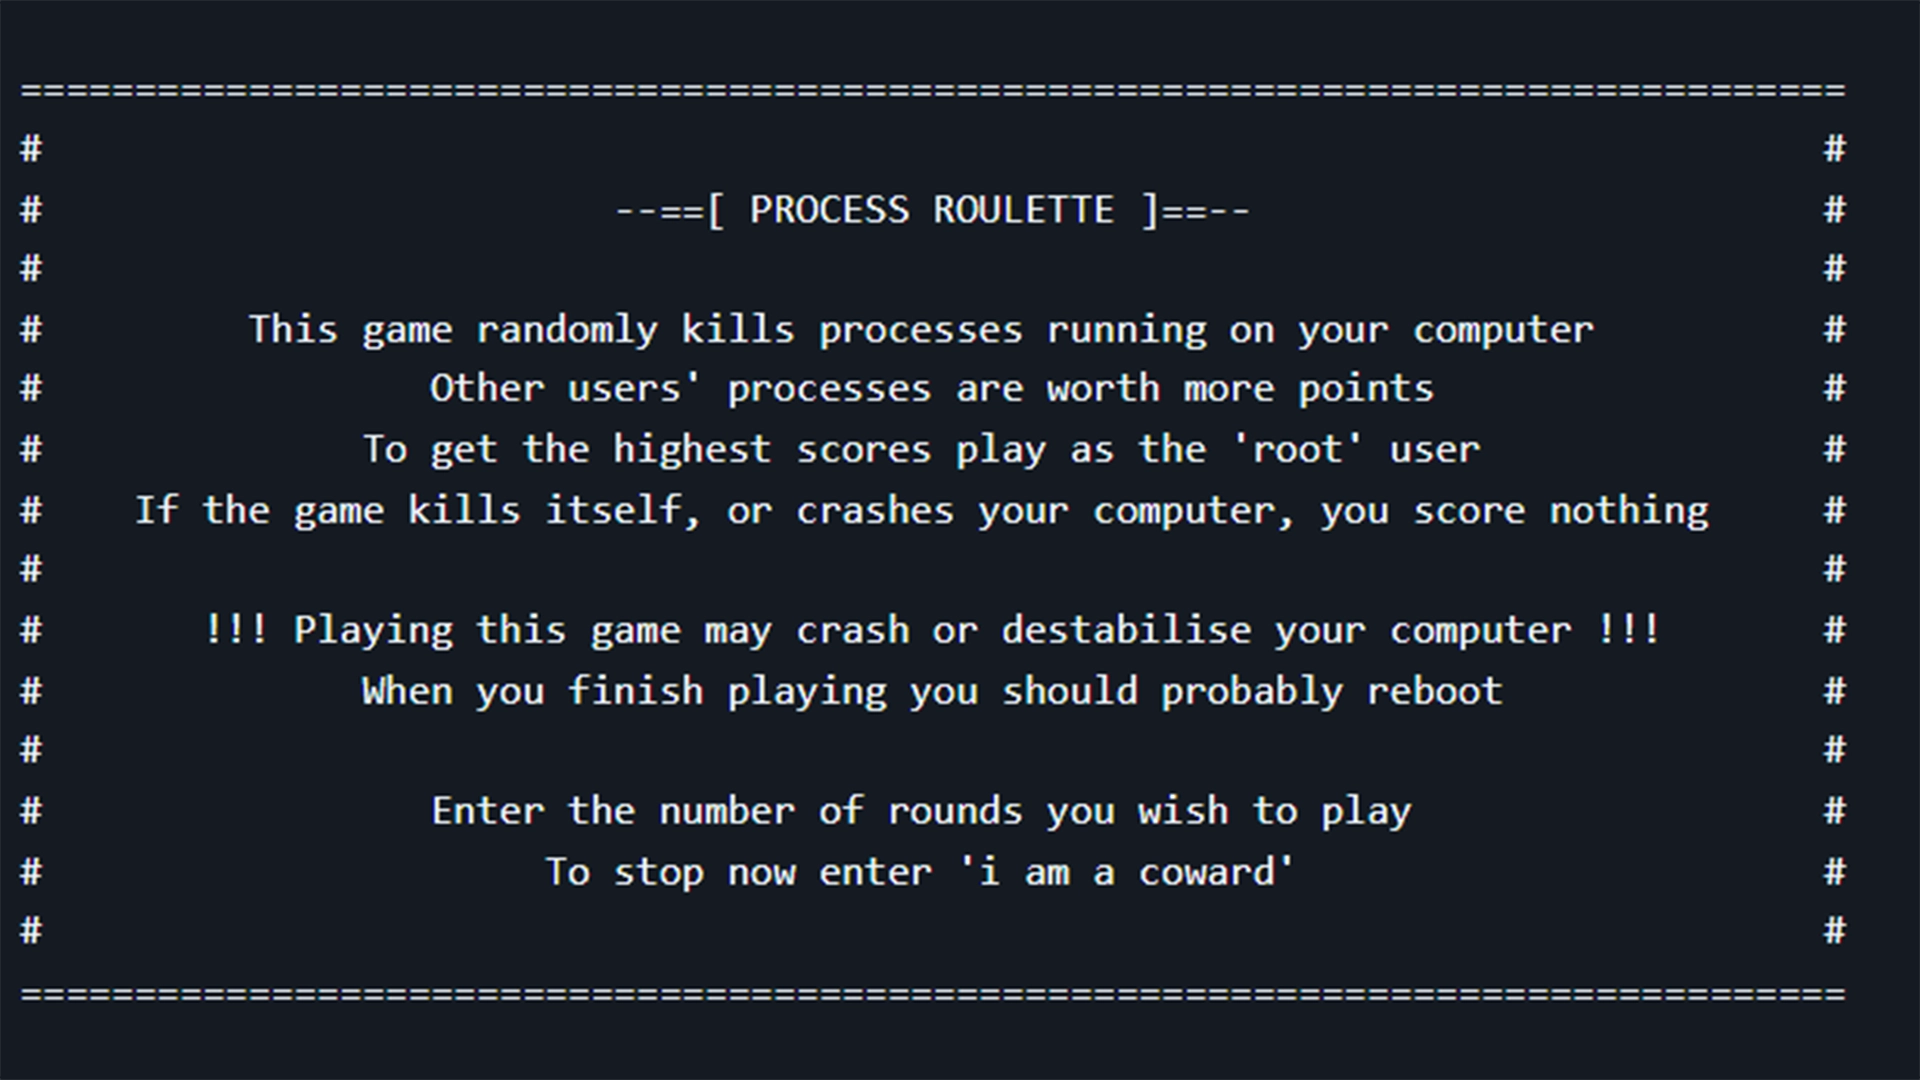The width and height of the screenshot is (1920, 1080).
Task: Click the 'To stop now enter' line
Action: (x=920, y=872)
